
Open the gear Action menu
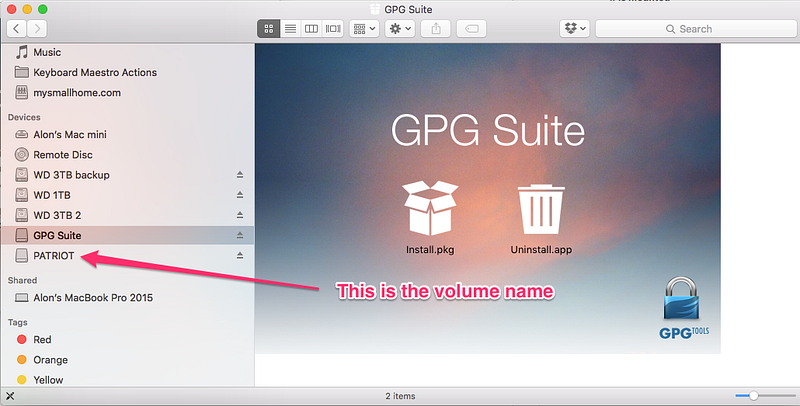click(400, 29)
